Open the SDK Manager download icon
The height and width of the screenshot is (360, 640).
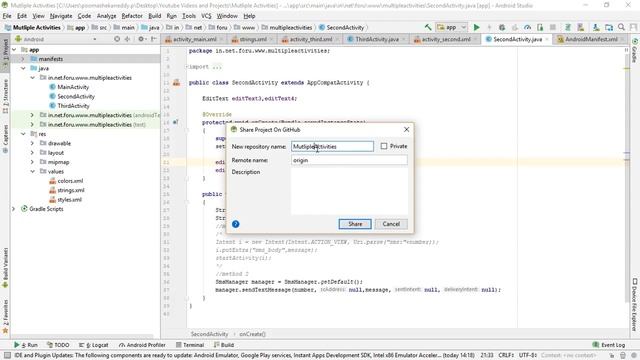pyautogui.click(x=596, y=27)
